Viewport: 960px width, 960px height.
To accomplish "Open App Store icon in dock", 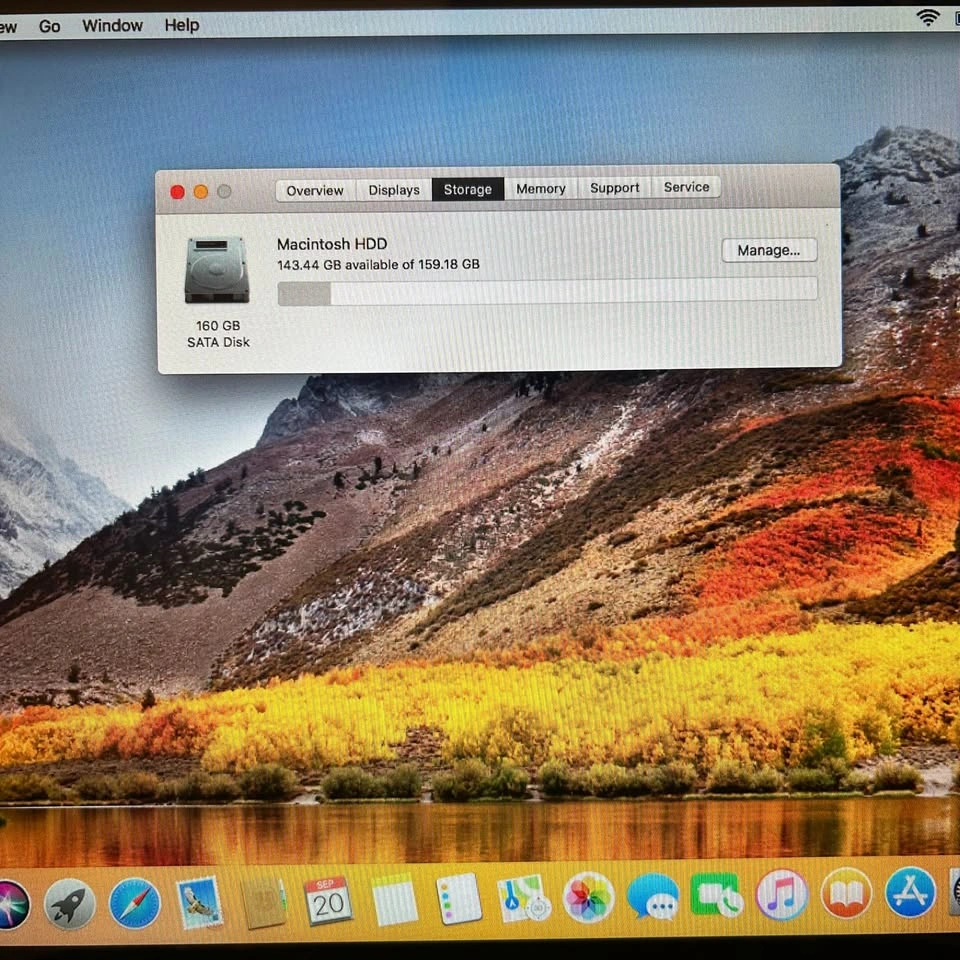I will point(910,892).
